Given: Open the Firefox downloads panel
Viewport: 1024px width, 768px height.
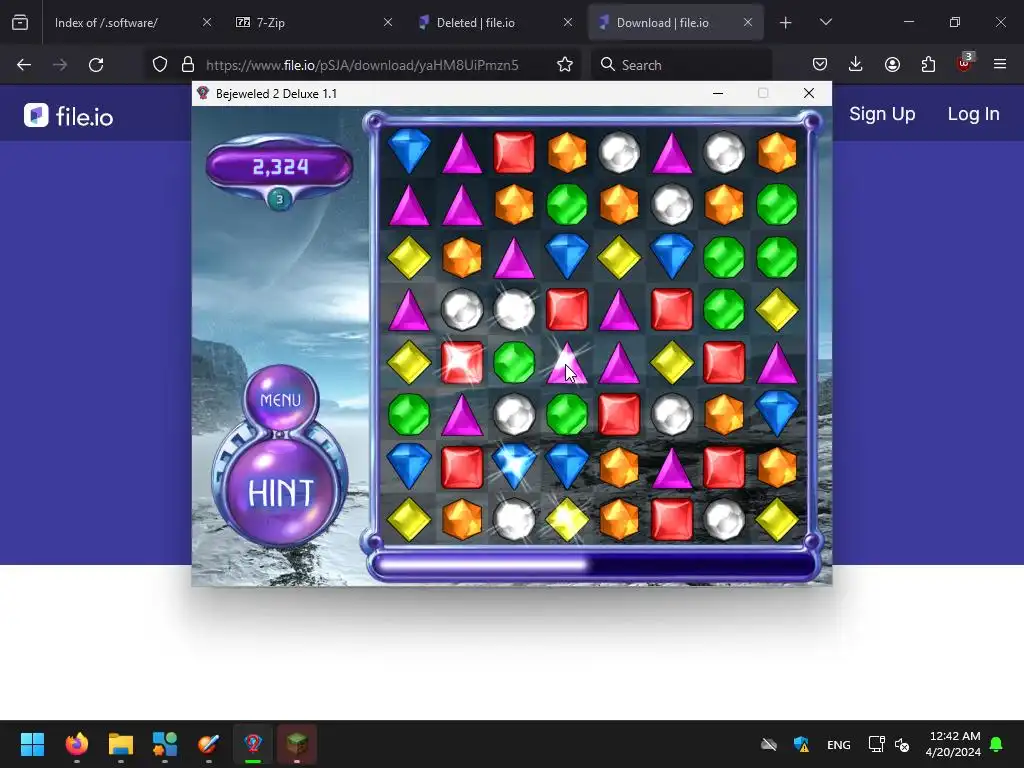Looking at the screenshot, I should (856, 65).
